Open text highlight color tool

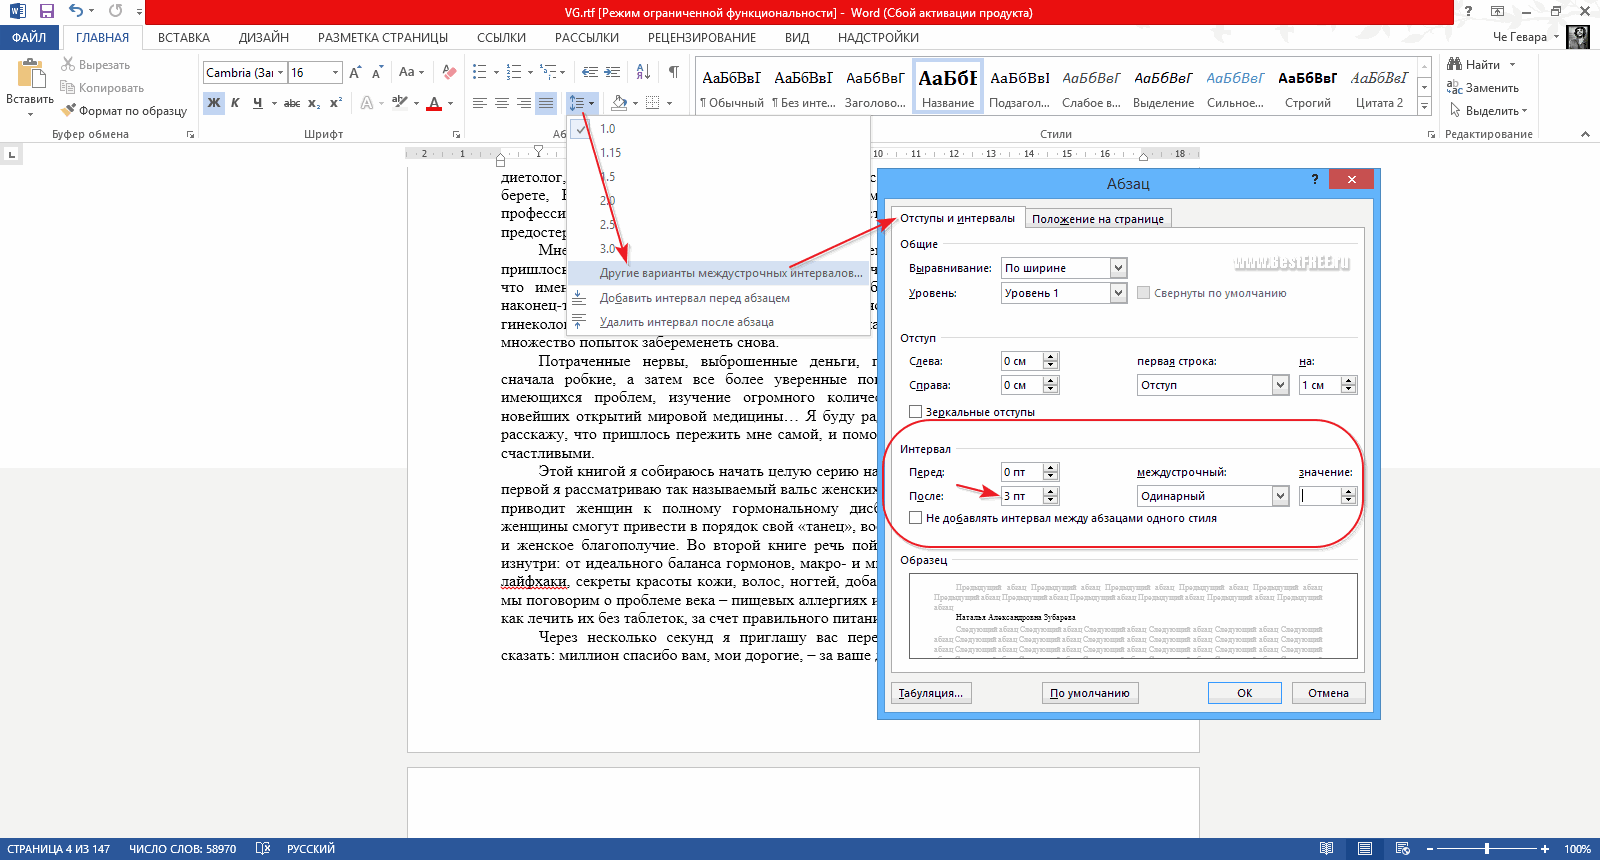[400, 102]
